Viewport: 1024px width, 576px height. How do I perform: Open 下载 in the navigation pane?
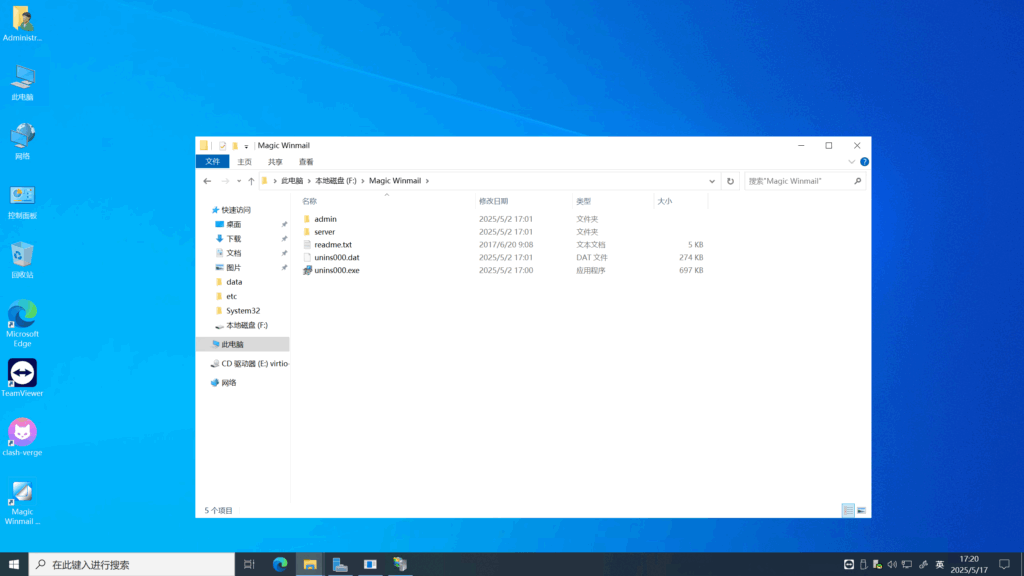pos(233,239)
